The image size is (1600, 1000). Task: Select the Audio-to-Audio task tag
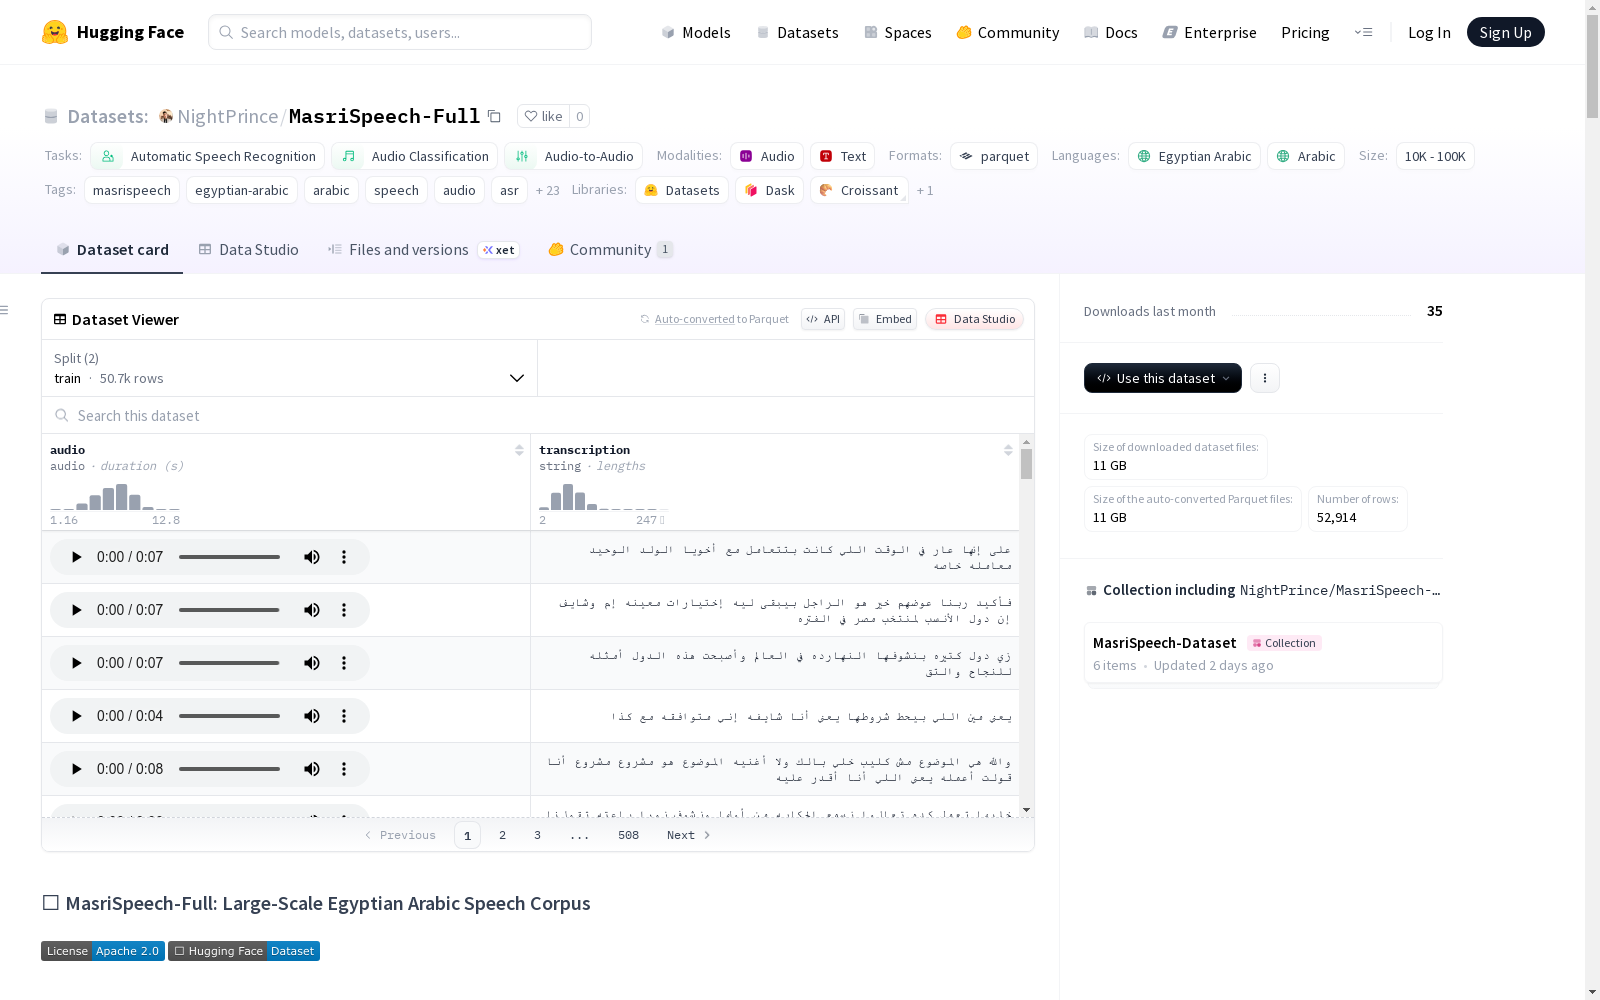pos(573,156)
